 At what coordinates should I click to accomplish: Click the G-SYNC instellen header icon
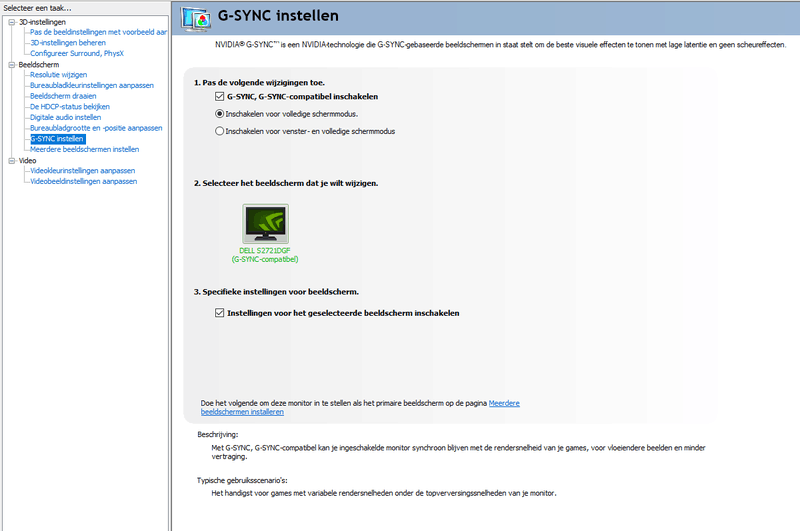coord(196,18)
